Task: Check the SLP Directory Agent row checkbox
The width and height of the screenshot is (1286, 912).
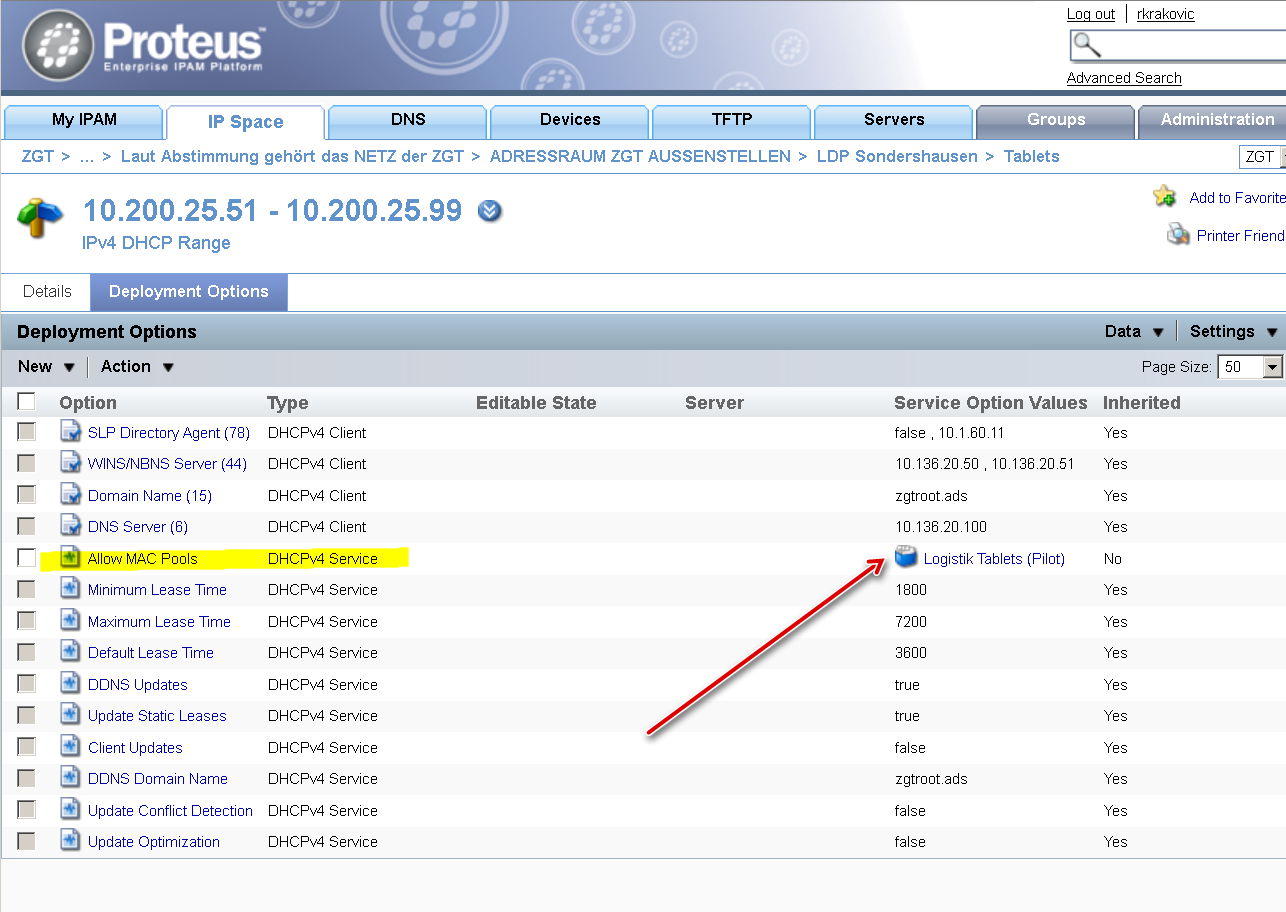Action: [x=26, y=432]
